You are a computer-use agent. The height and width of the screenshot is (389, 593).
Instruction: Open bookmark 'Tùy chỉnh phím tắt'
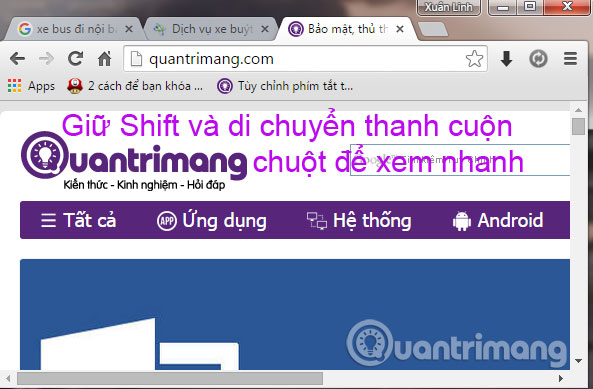point(285,86)
